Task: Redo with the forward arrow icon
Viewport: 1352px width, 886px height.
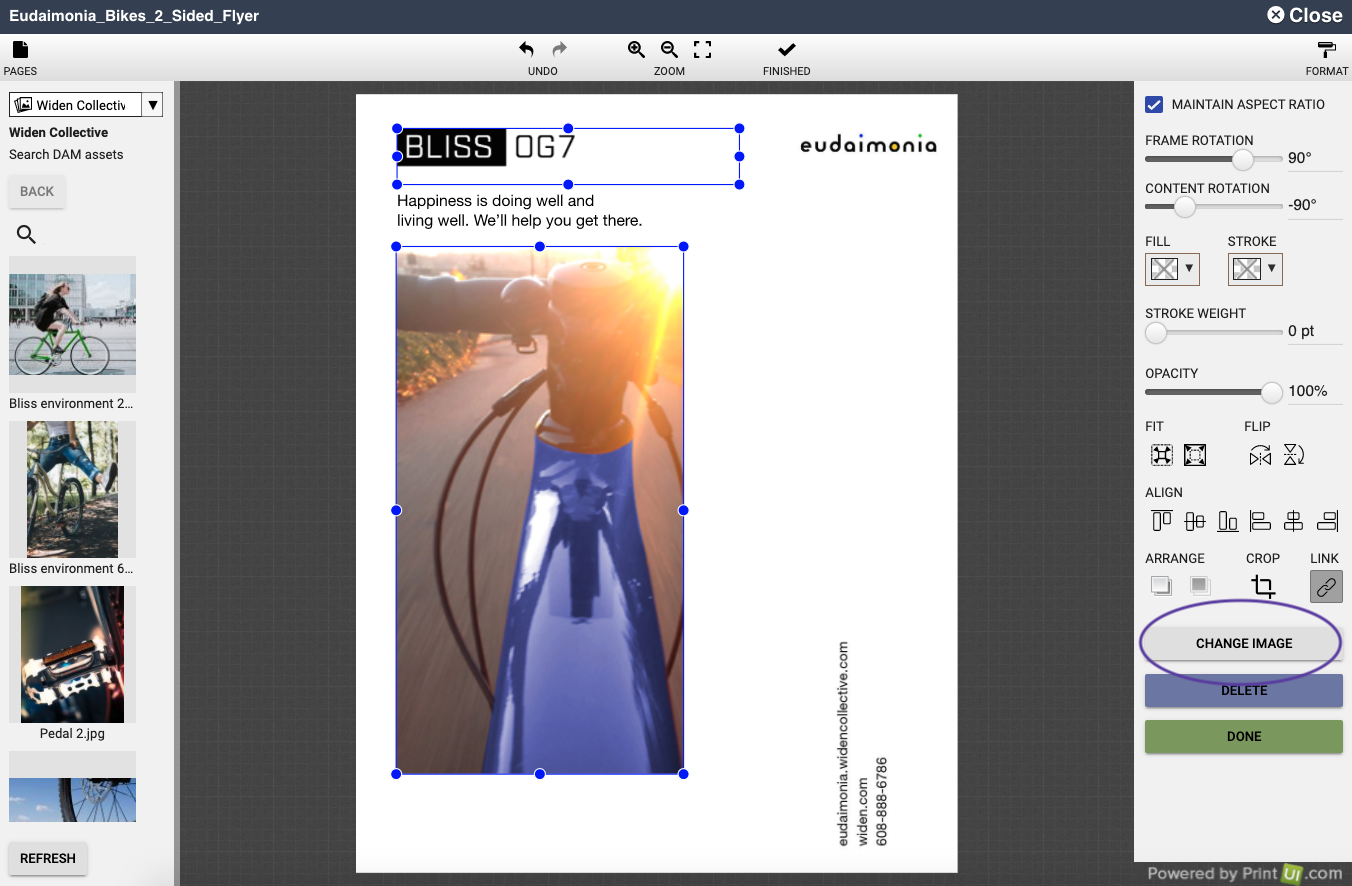Action: (x=560, y=49)
